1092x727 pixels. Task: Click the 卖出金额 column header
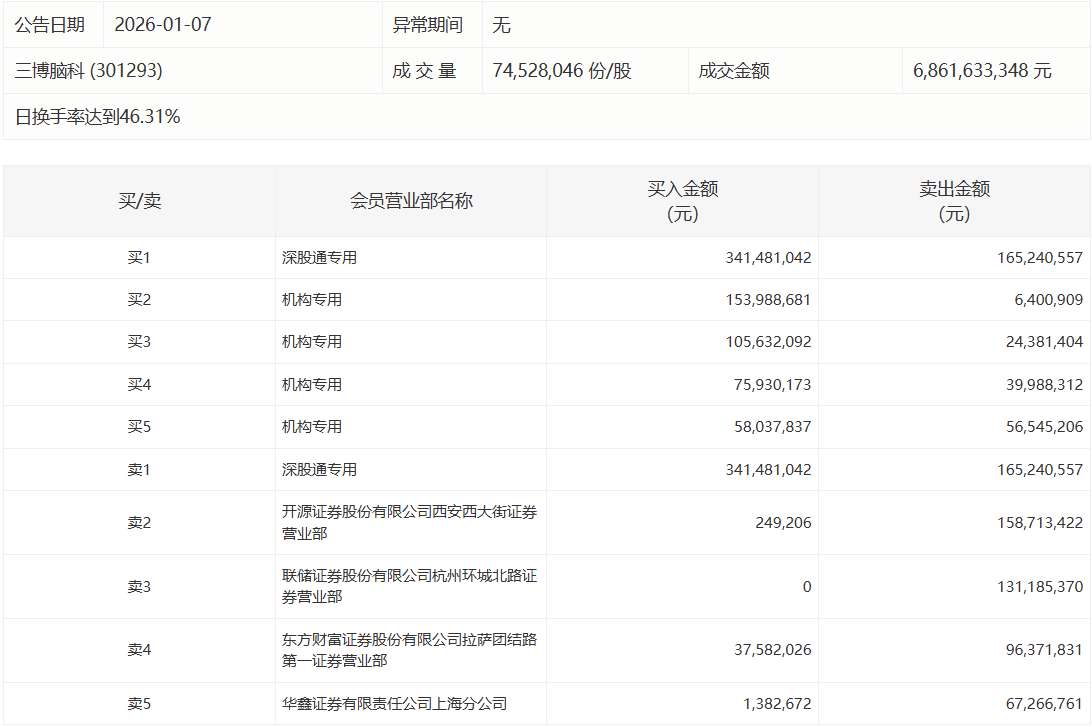(x=954, y=201)
